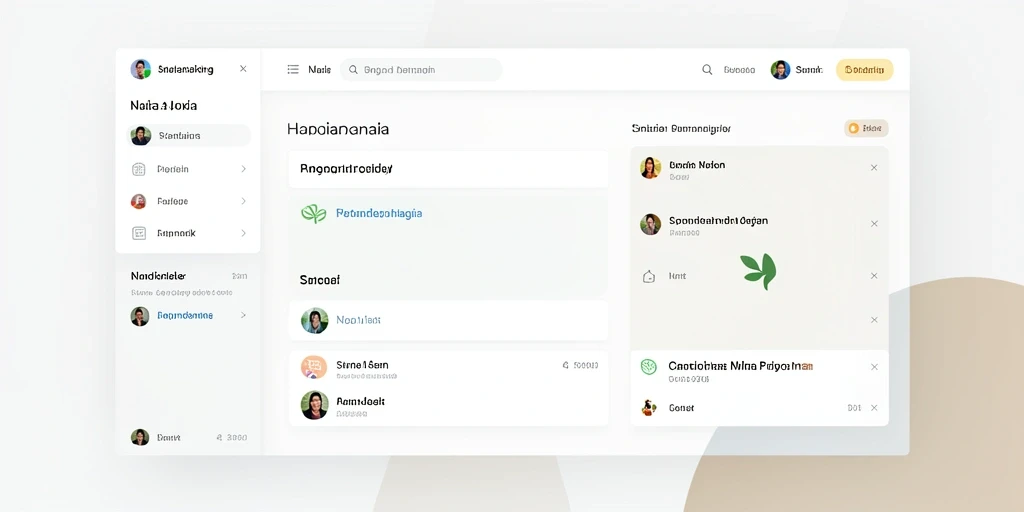1024x512 pixels.
Task: Dismiss the Gonet row with its X
Action: tap(874, 408)
